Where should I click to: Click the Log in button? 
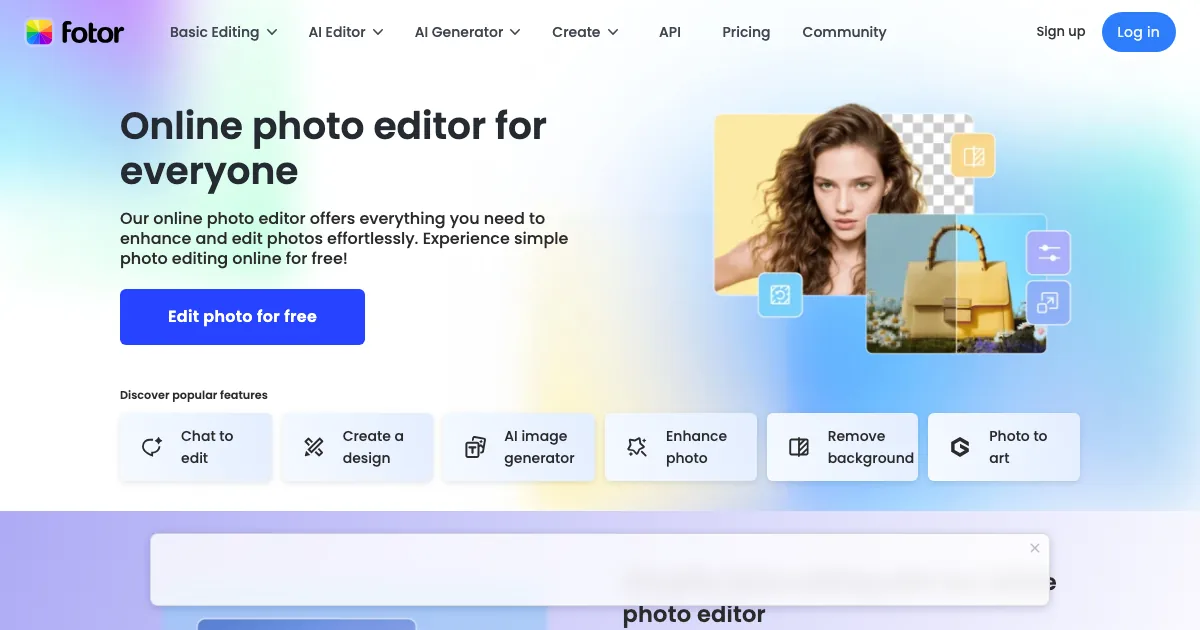click(x=1138, y=32)
